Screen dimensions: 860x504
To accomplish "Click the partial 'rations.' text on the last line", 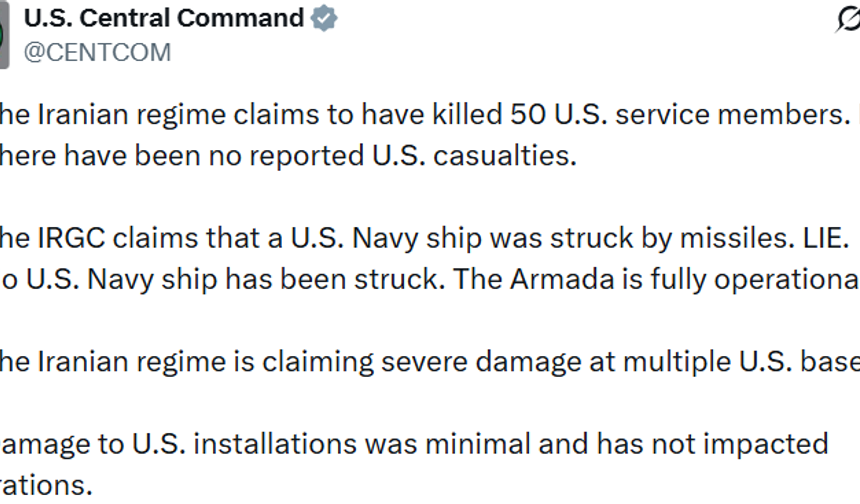I will [45, 486].
